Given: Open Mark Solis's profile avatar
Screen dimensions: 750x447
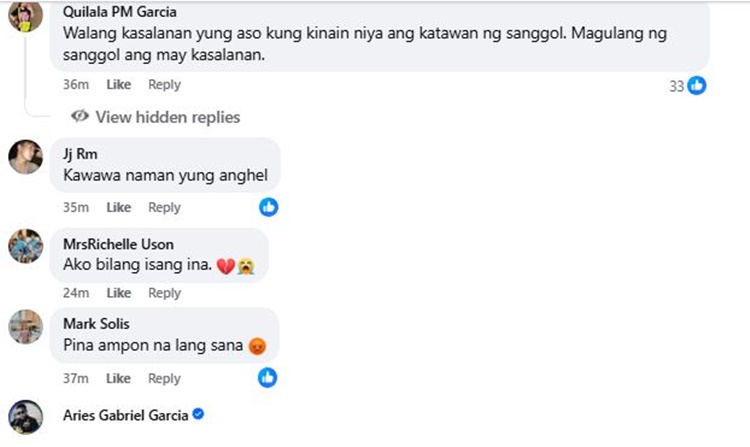Looking at the screenshot, I should pos(26,326).
